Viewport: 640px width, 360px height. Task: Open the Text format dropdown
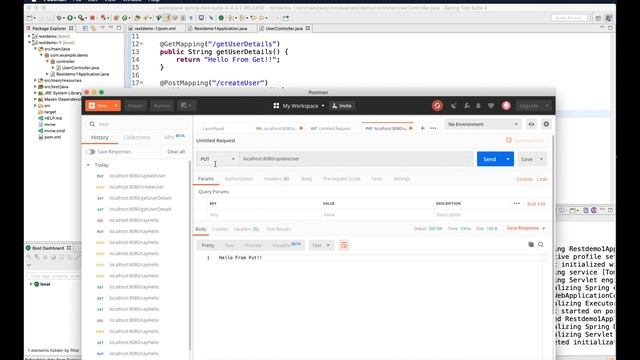point(321,245)
